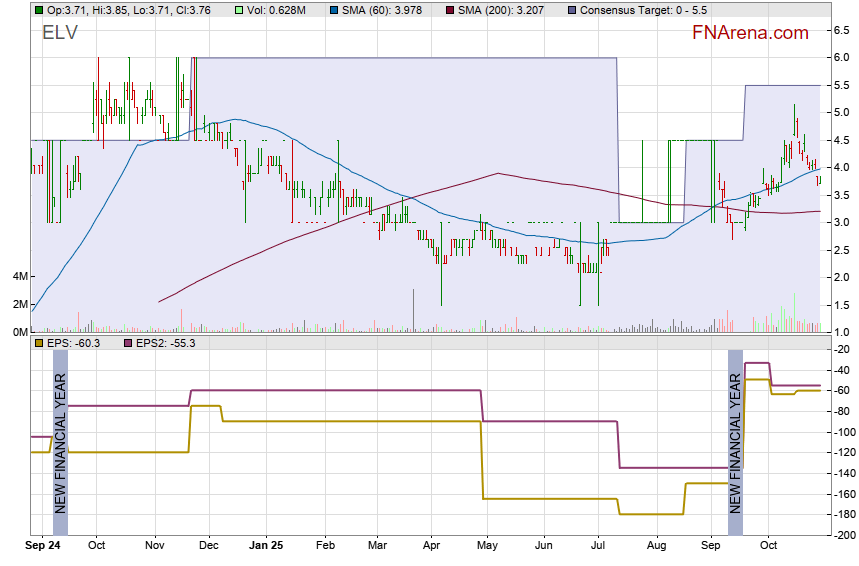Select the left NEW FINANCIAL YEAR marker
Screen dimensions: 859x566
pyautogui.click(x=60, y=442)
